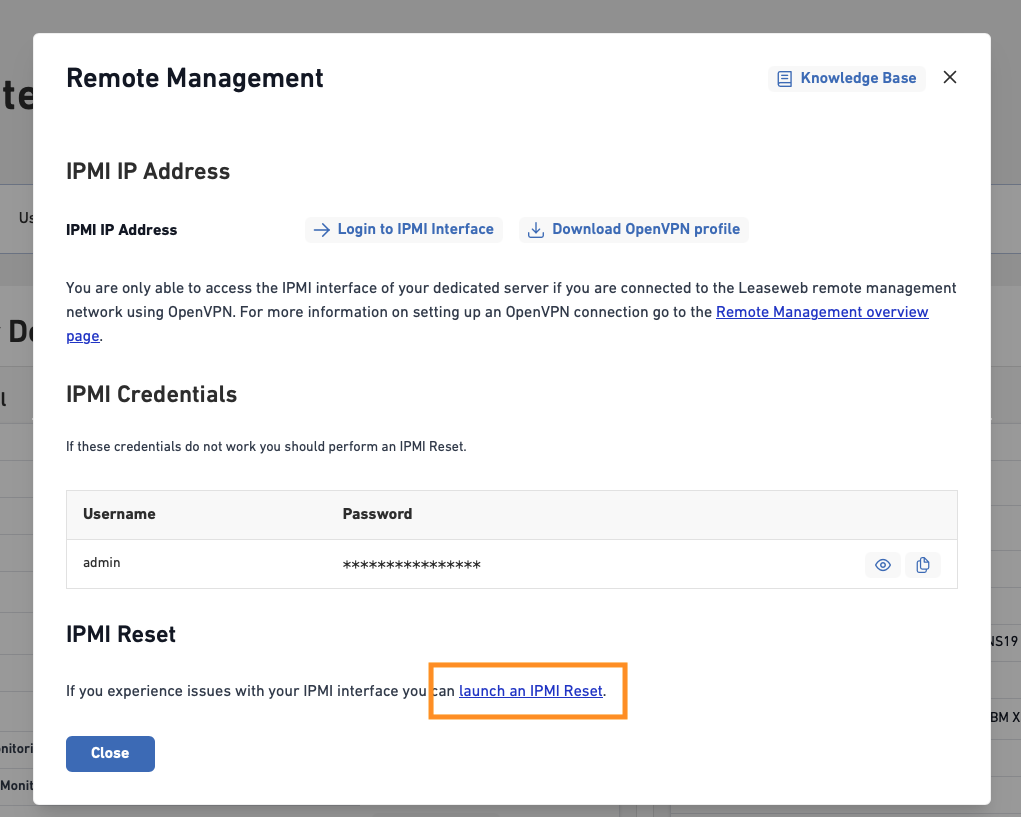Click the blue Close button

(110, 753)
